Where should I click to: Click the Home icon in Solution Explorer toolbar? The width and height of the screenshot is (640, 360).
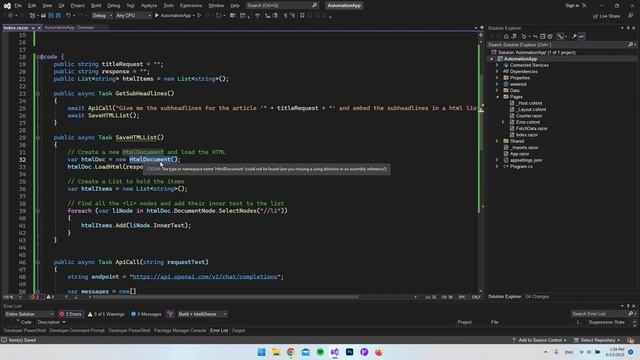click(x=506, y=36)
